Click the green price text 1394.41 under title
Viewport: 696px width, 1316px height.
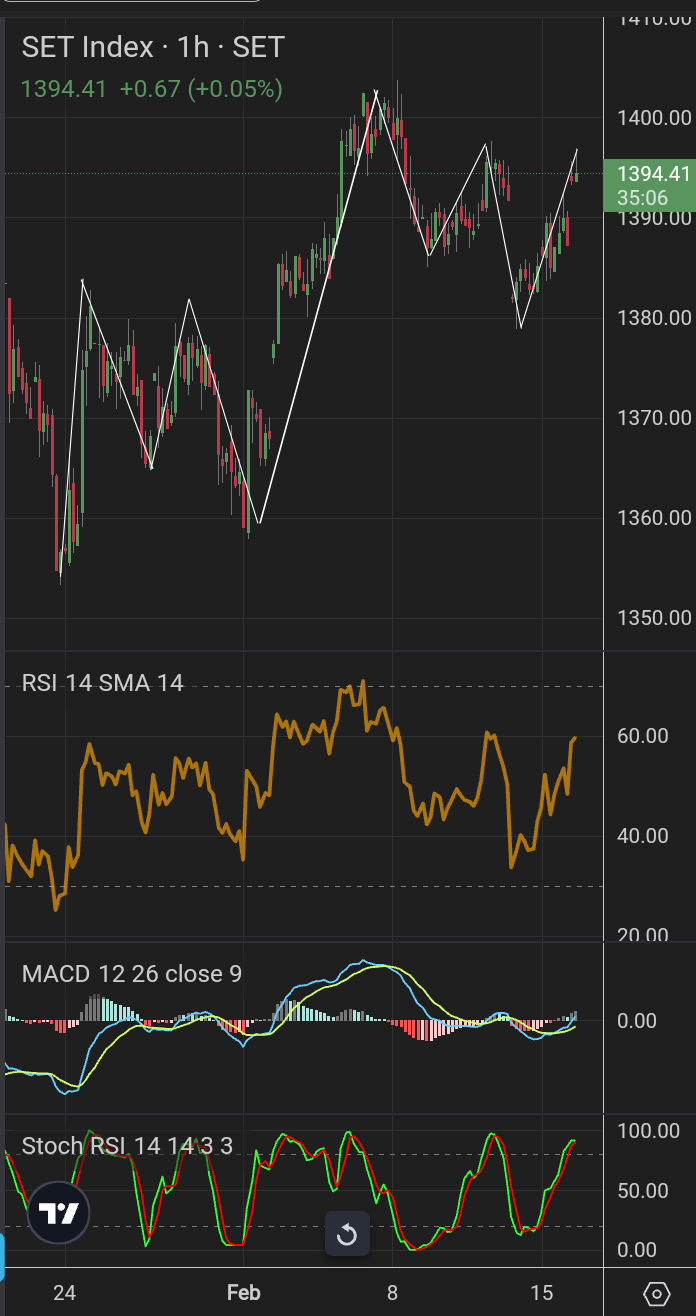tap(64, 89)
